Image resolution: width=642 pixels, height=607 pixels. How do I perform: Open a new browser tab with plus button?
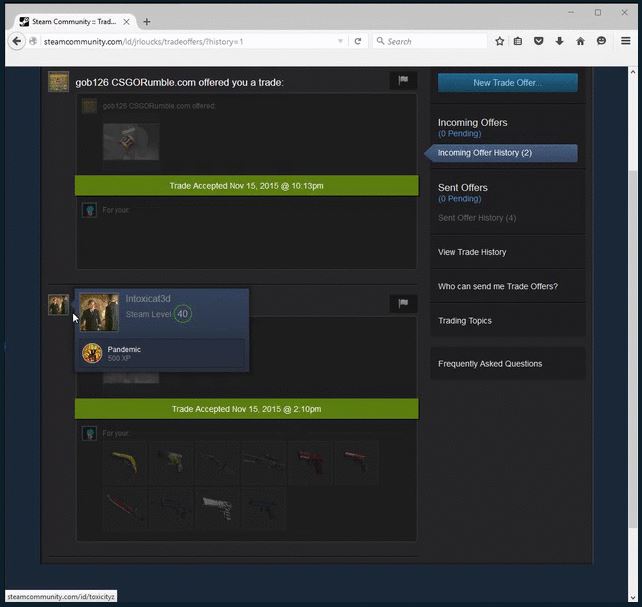coord(147,21)
